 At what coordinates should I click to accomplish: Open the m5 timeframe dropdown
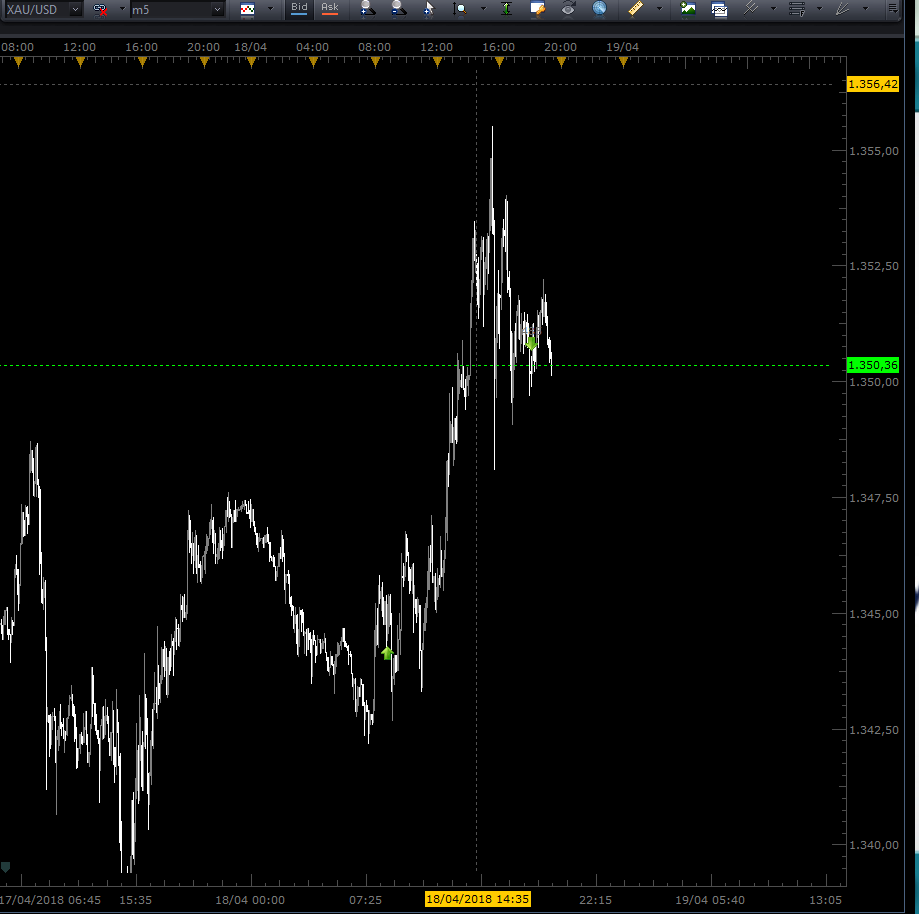click(x=218, y=9)
